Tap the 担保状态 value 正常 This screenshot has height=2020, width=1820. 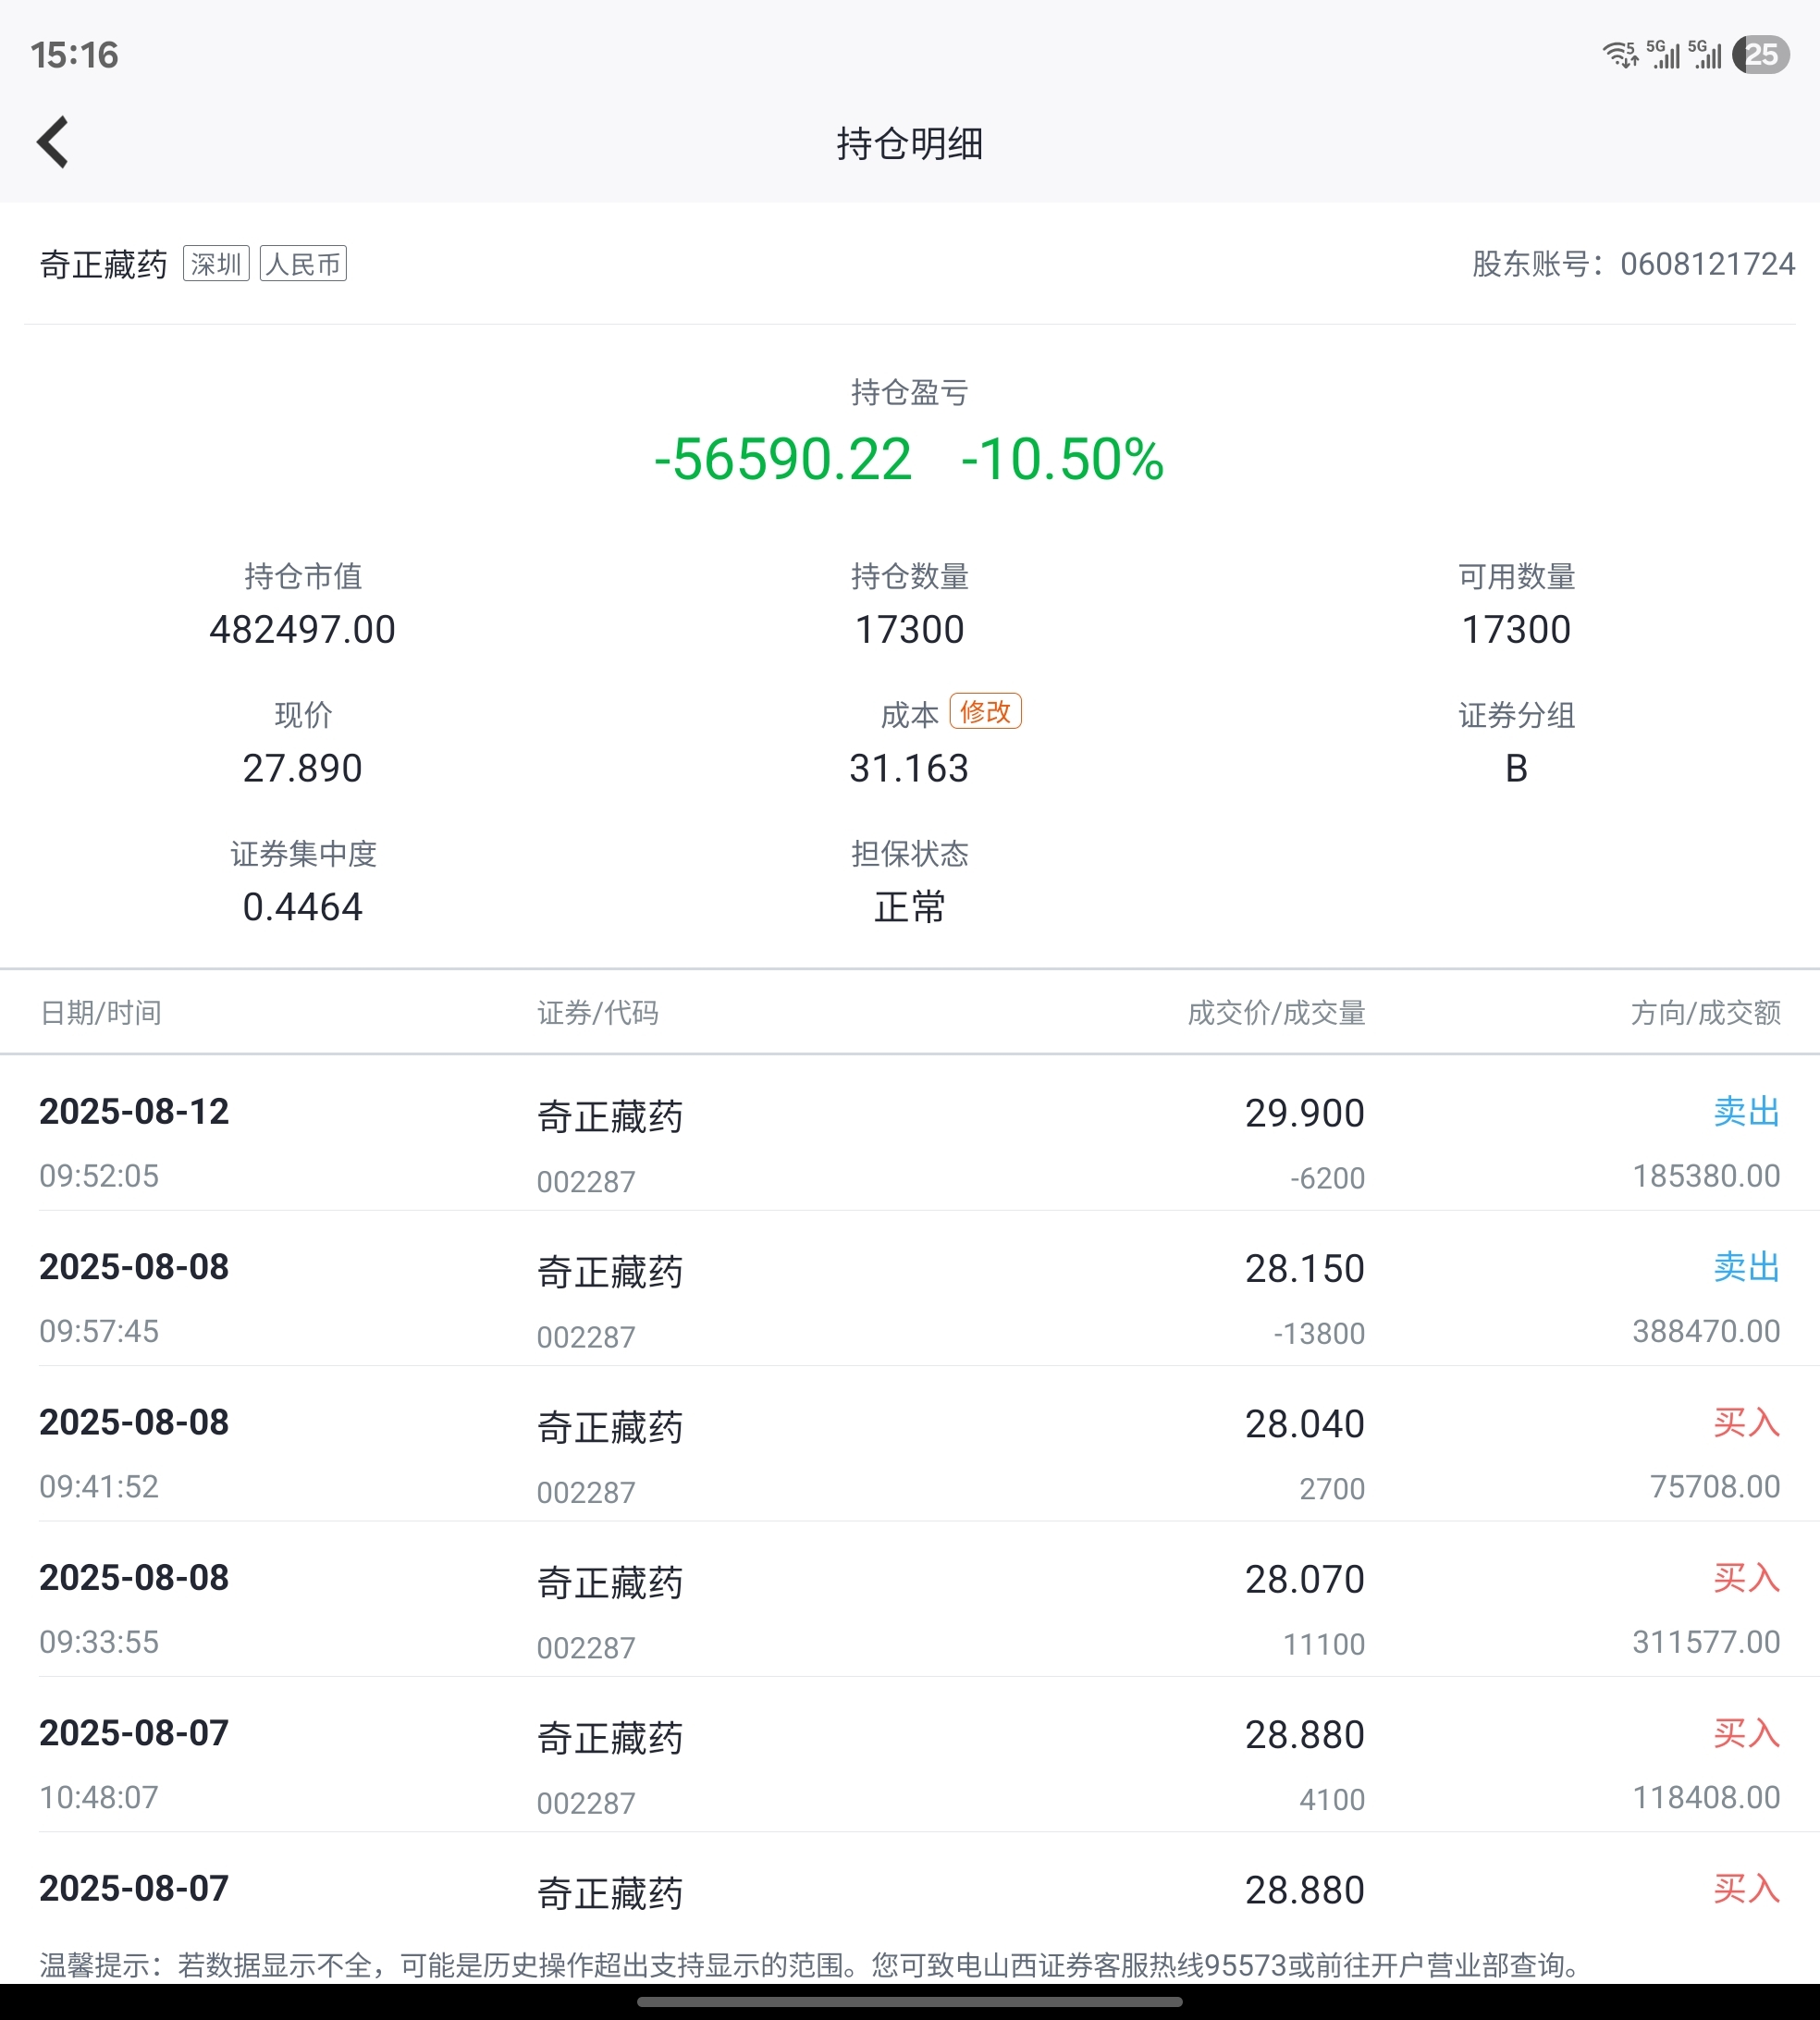point(909,907)
